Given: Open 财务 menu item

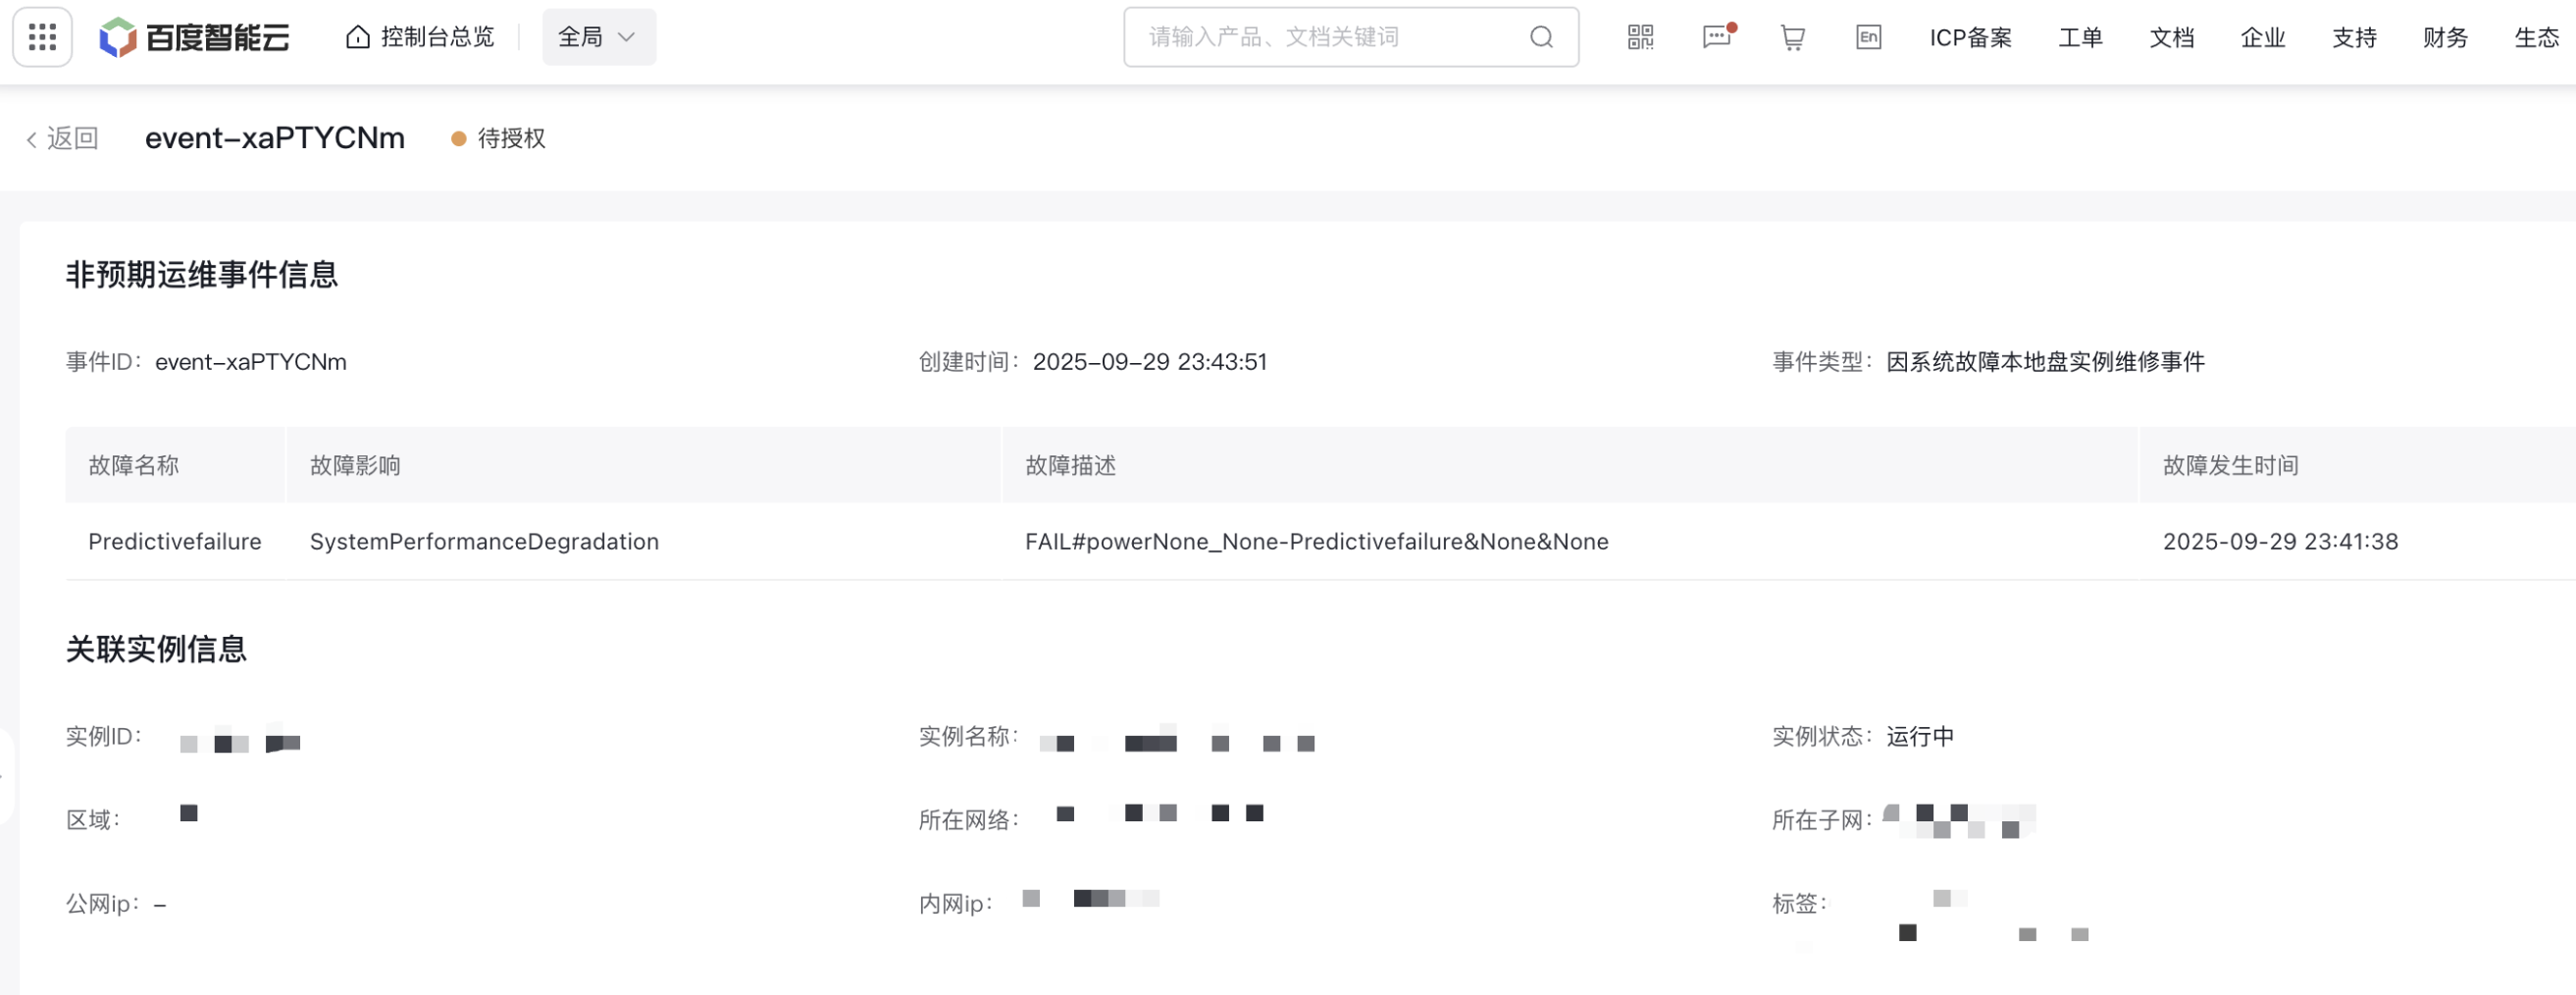Looking at the screenshot, I should pyautogui.click(x=2444, y=38).
